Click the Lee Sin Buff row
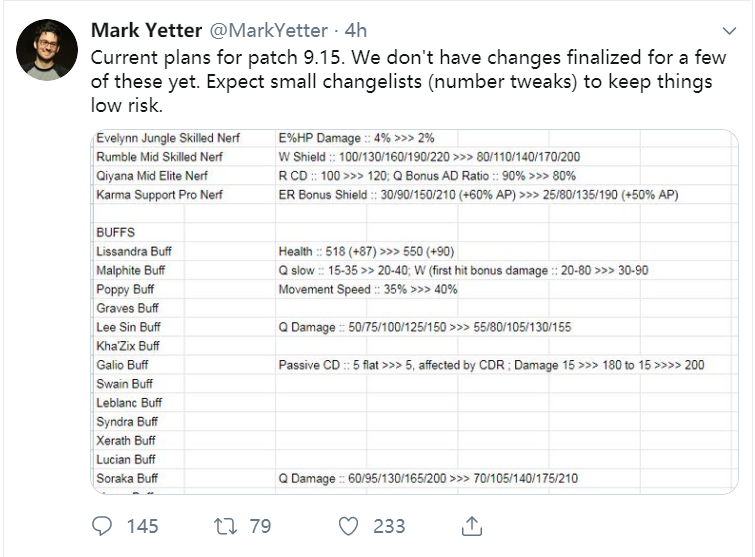The image size is (755, 557). coord(415,327)
